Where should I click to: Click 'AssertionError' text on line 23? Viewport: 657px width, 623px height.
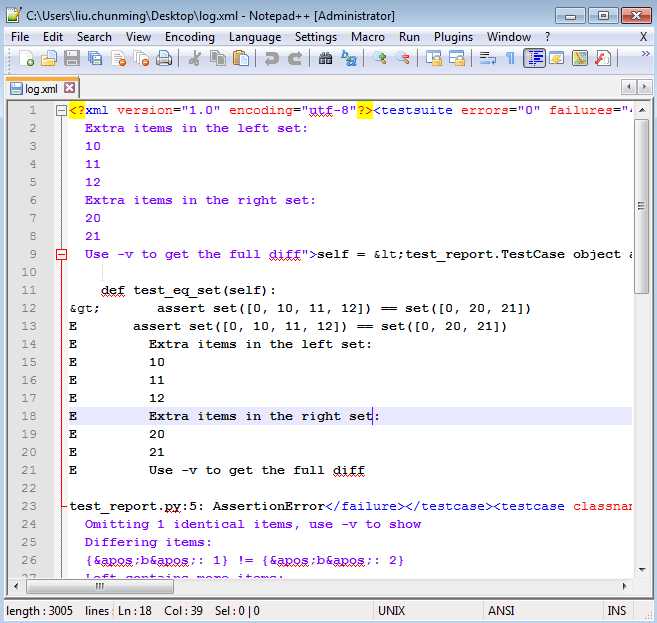[269, 506]
